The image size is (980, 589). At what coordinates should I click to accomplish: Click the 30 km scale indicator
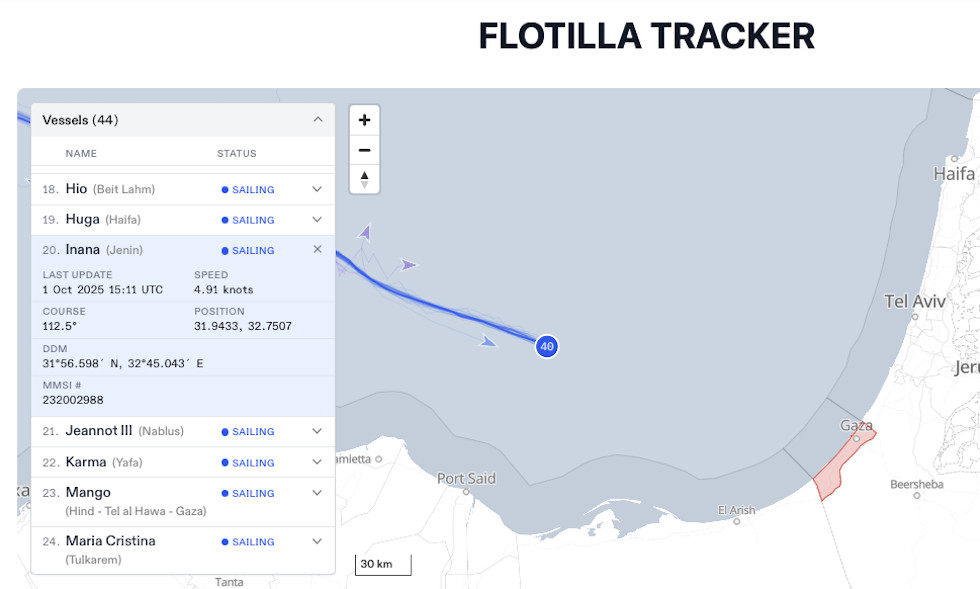tap(381, 564)
